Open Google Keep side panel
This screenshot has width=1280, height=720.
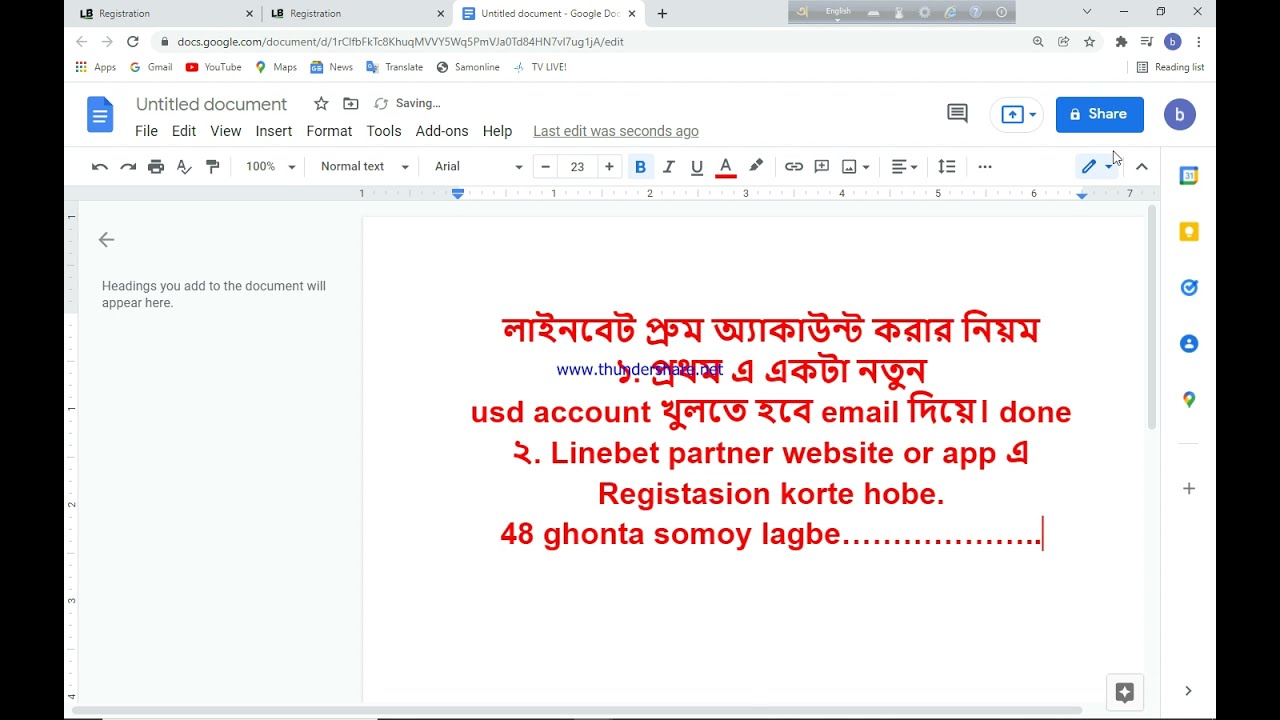[x=1189, y=232]
